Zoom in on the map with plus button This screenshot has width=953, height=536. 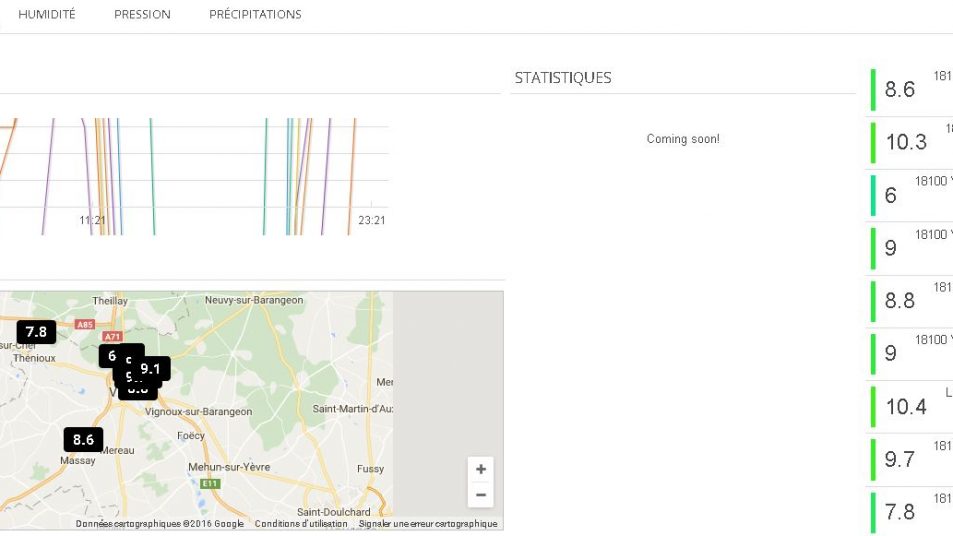(481, 469)
